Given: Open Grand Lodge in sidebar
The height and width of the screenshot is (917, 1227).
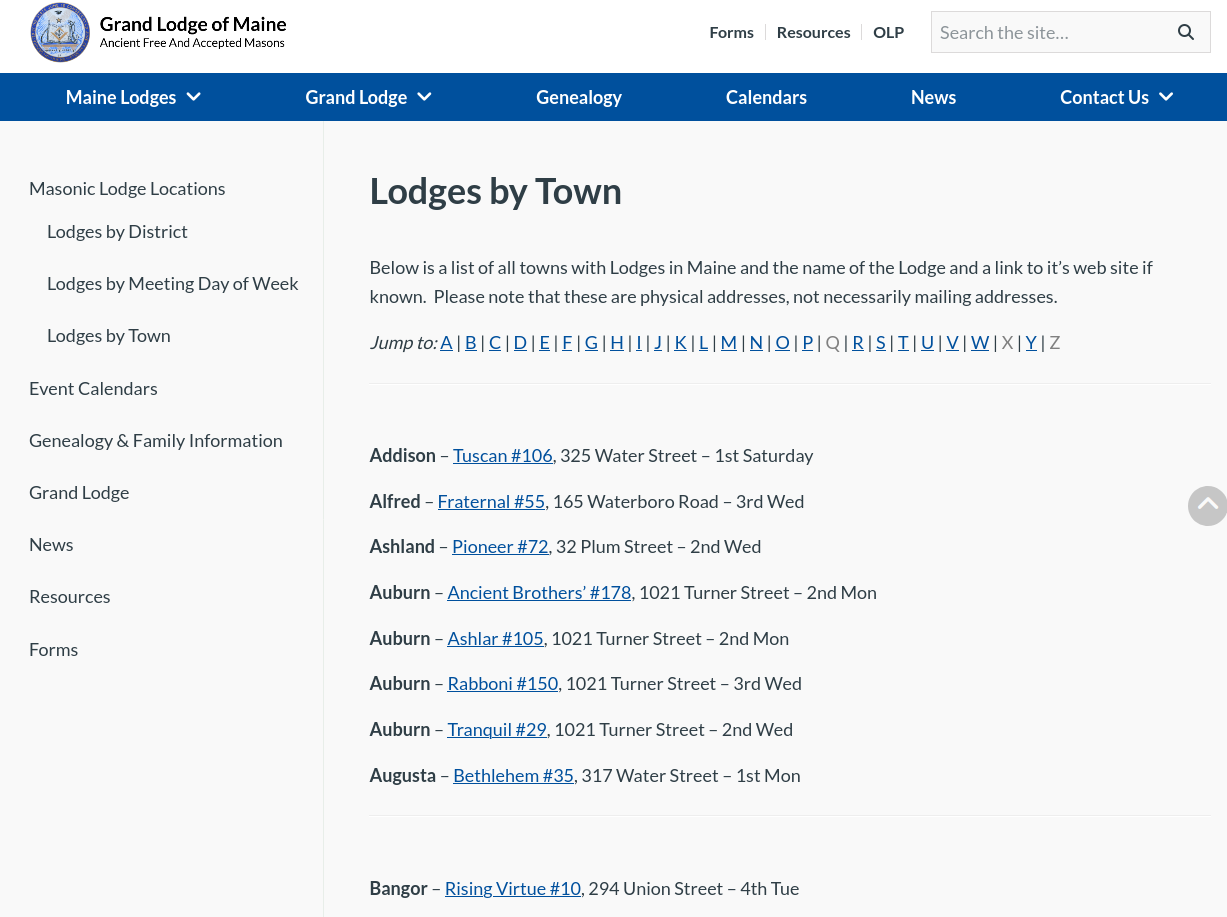Looking at the screenshot, I should pos(79,492).
